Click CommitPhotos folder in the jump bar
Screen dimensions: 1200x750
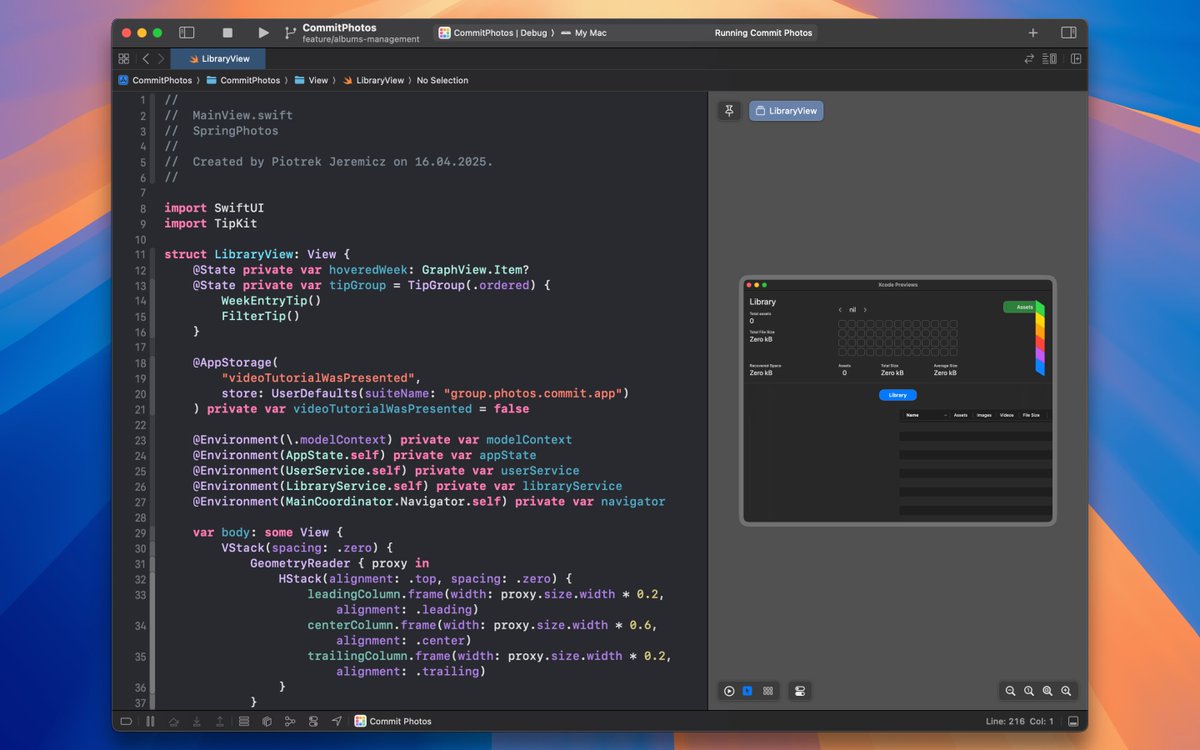(243, 80)
